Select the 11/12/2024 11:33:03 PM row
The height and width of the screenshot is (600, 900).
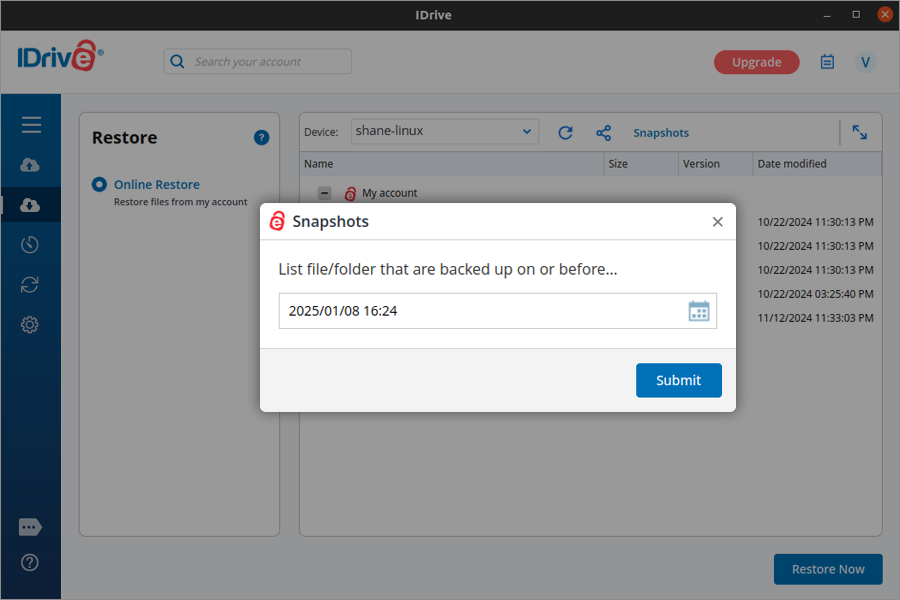point(815,318)
